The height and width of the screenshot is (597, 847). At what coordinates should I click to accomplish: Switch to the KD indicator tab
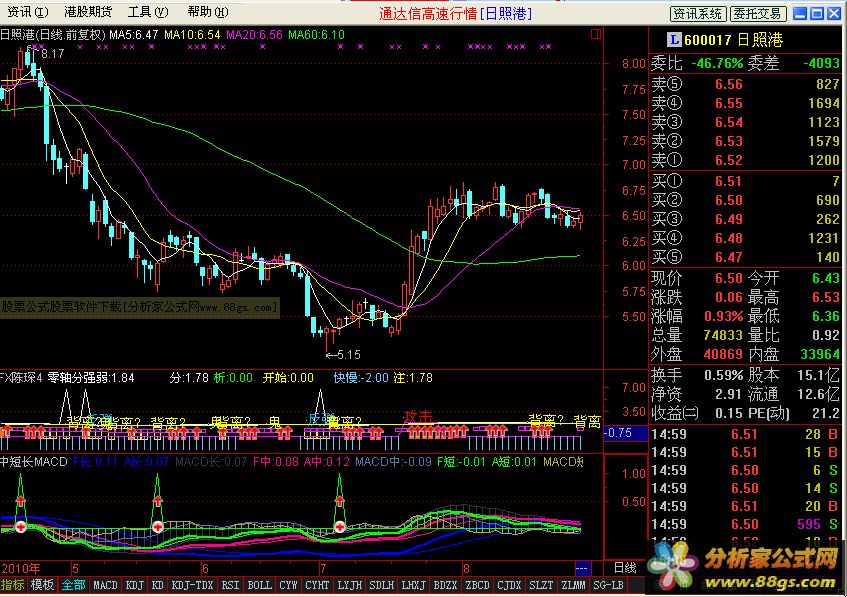pos(158,585)
